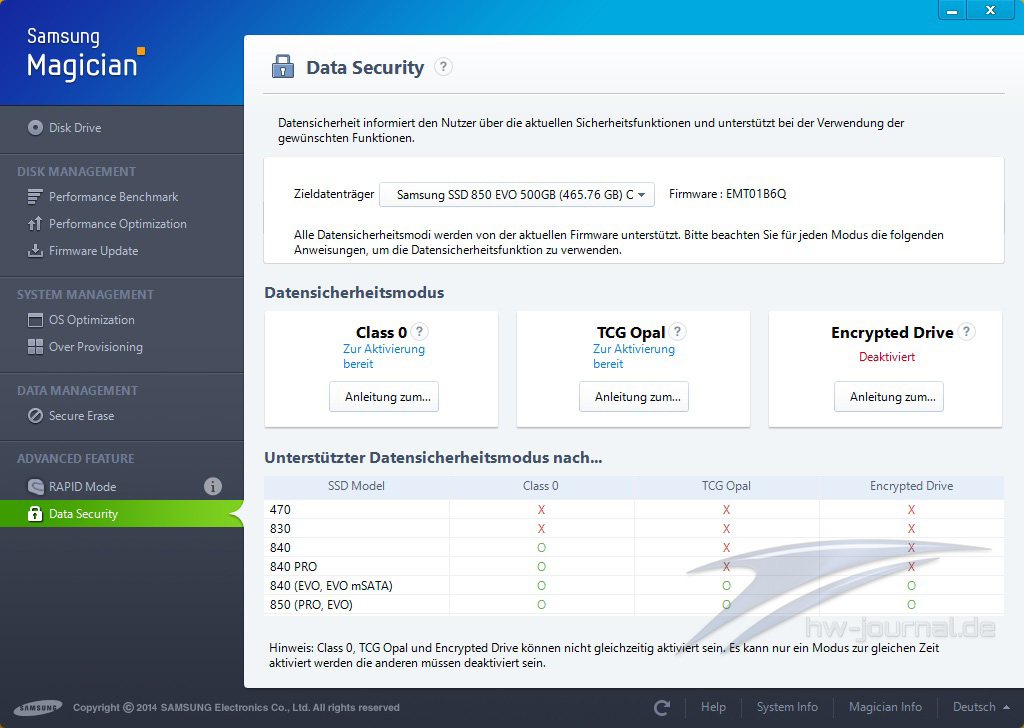
Task: Click the question mark beside TCG Opal
Action: 678,332
